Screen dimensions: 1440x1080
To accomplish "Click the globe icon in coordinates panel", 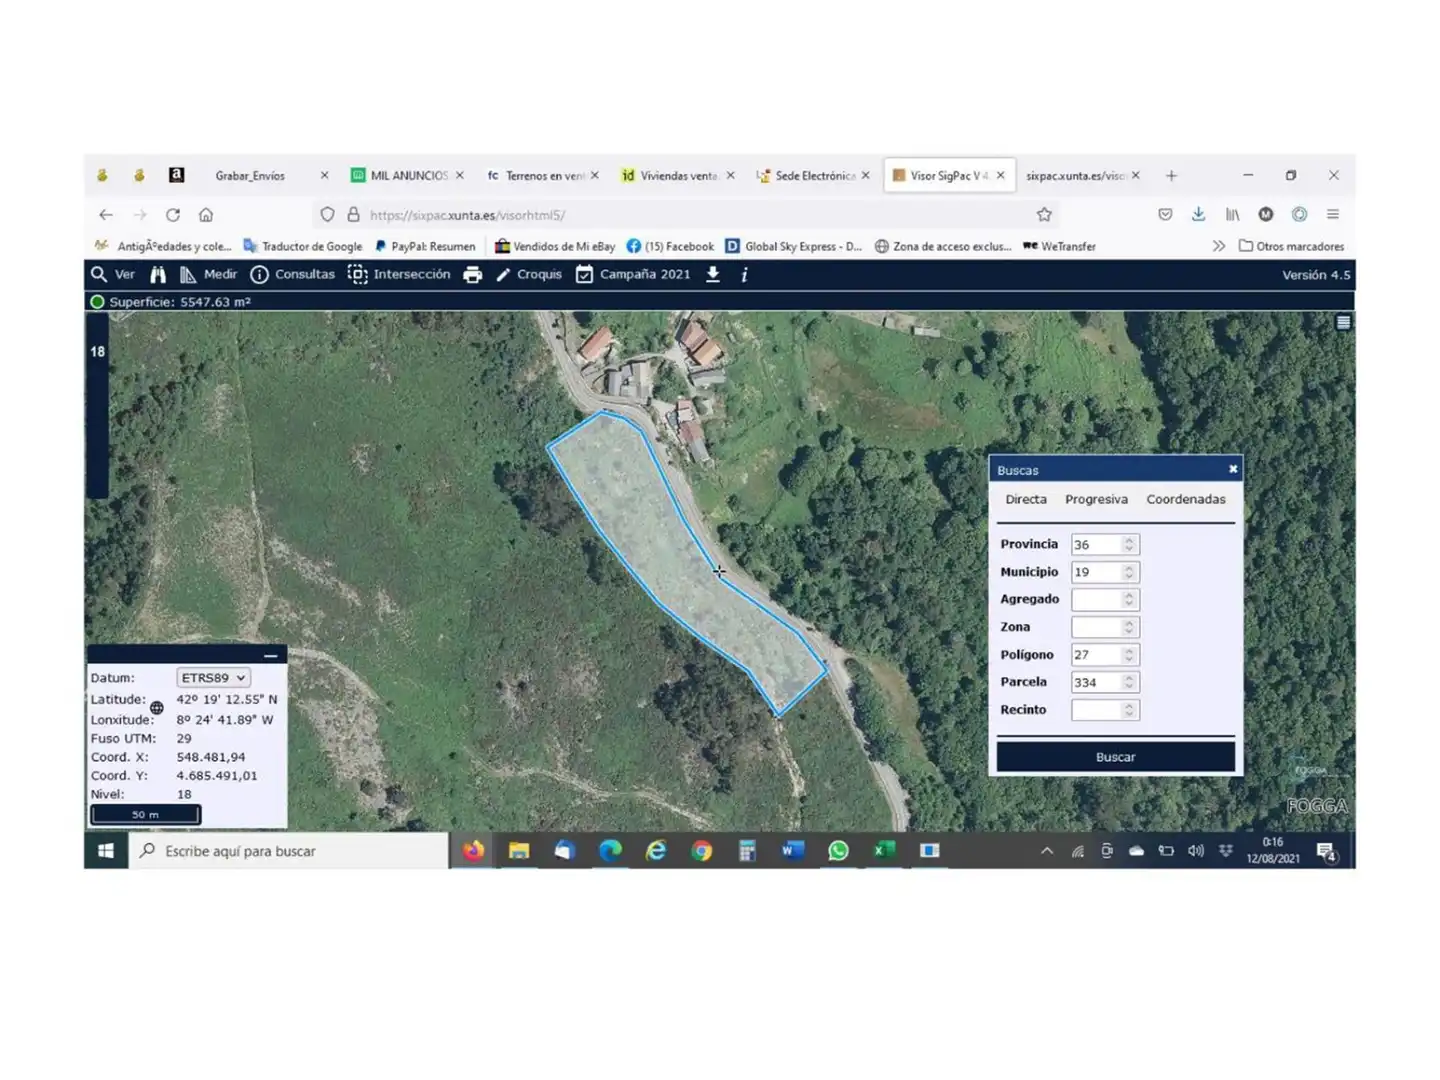I will [157, 708].
